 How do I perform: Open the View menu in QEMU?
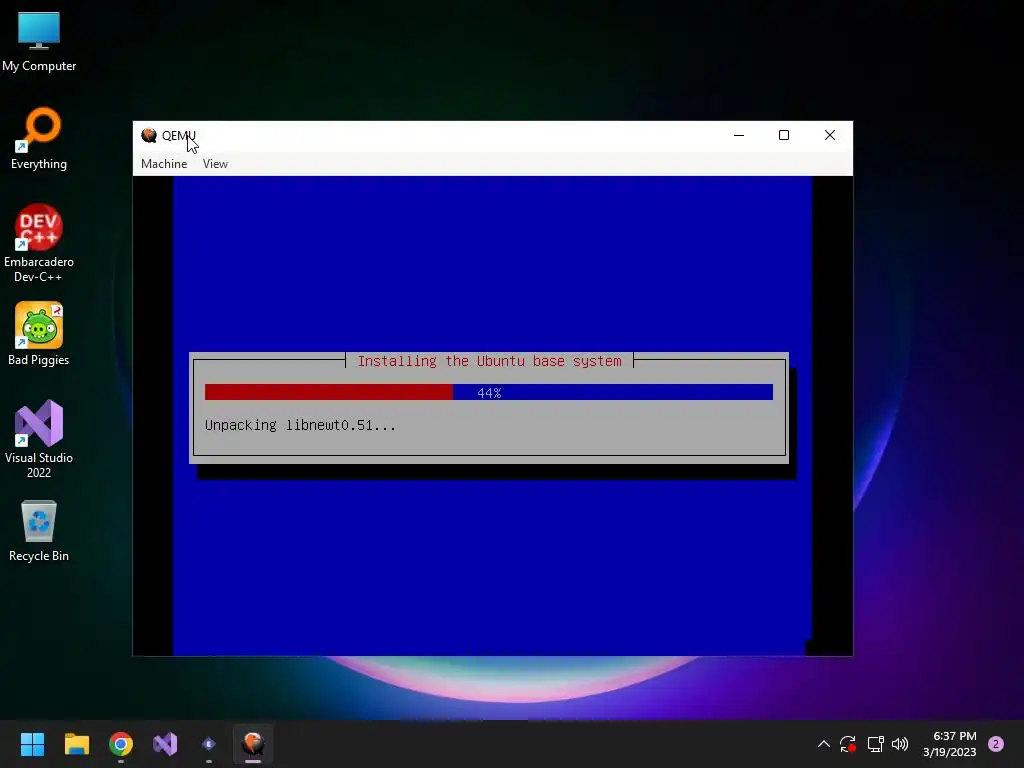pos(215,164)
